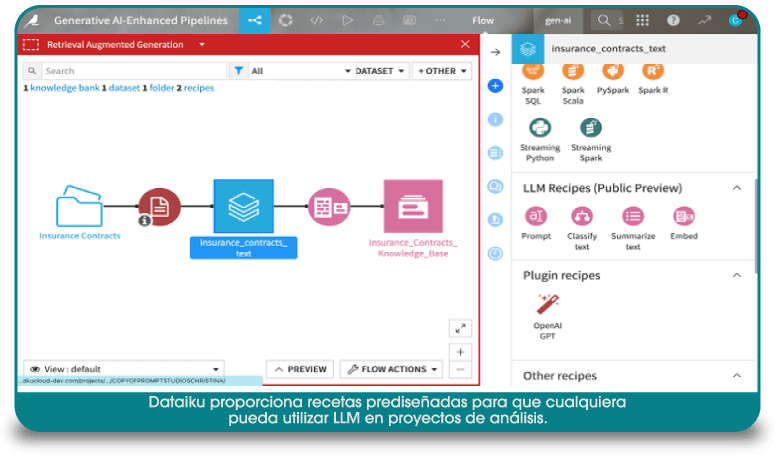Select the Prompt LLM recipe
Screen dimensions: 775x468
536,216
